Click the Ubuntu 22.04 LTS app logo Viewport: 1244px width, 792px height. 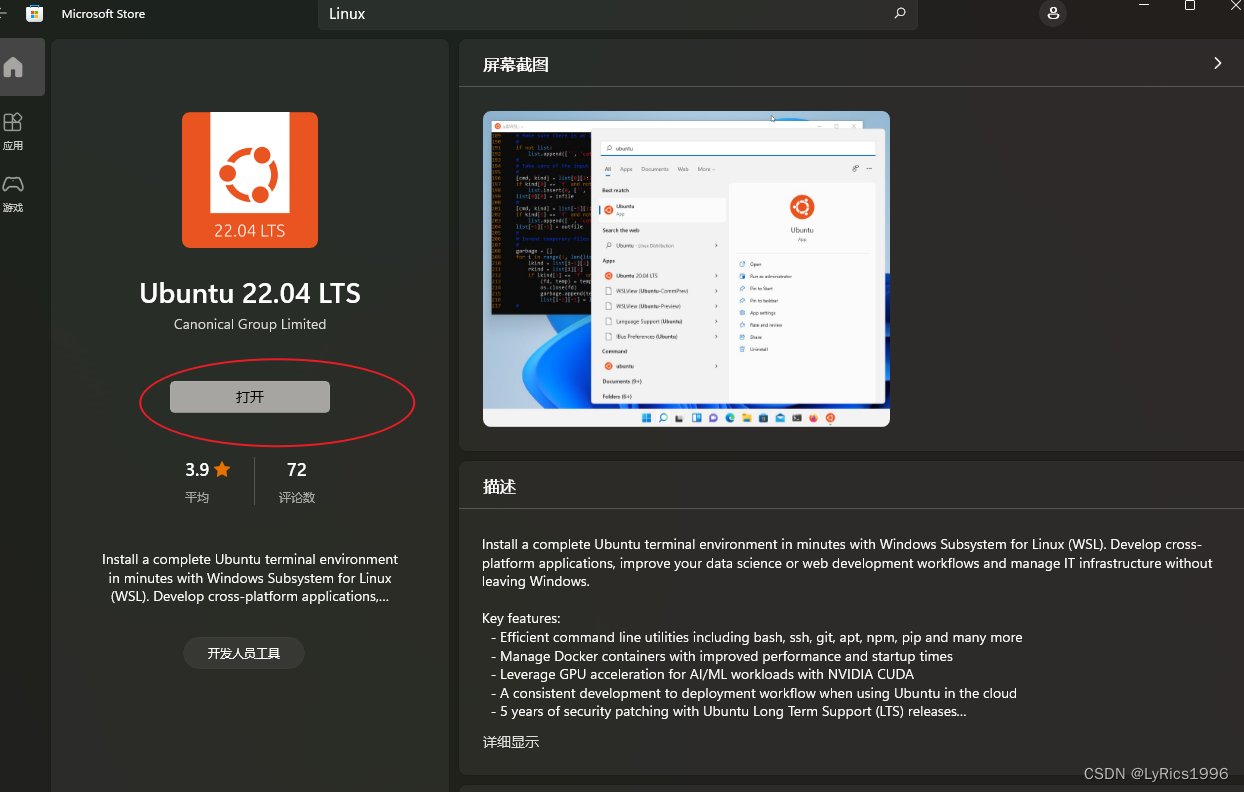(250, 179)
